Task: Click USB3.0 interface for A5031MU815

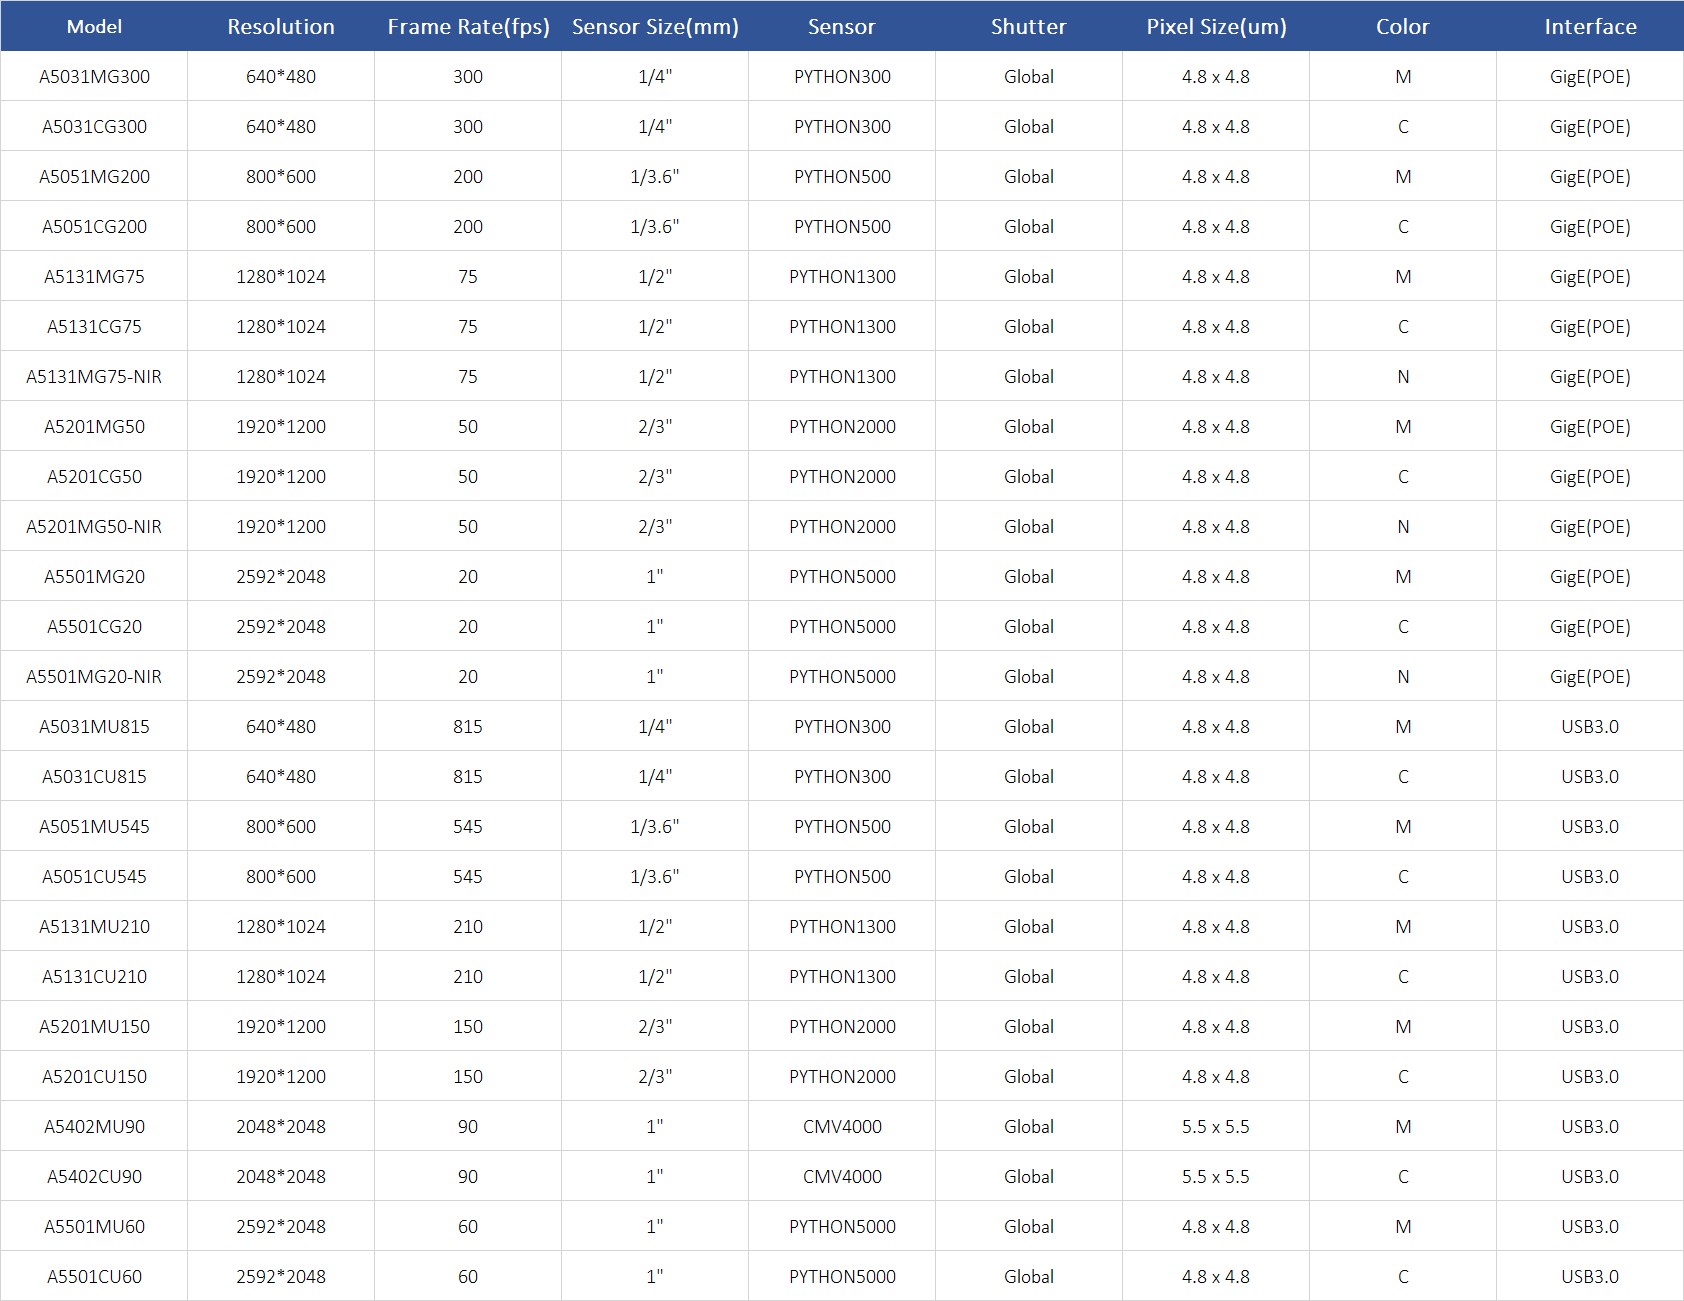Action: 1590,727
